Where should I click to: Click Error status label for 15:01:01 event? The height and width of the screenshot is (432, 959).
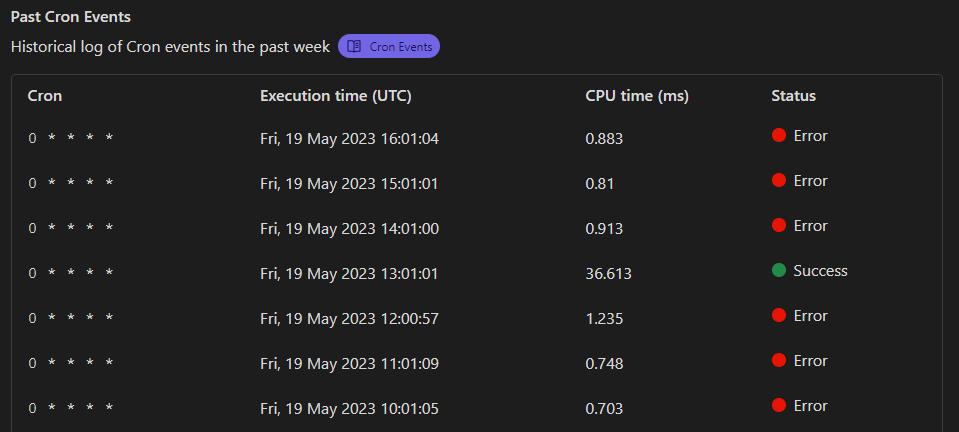810,181
